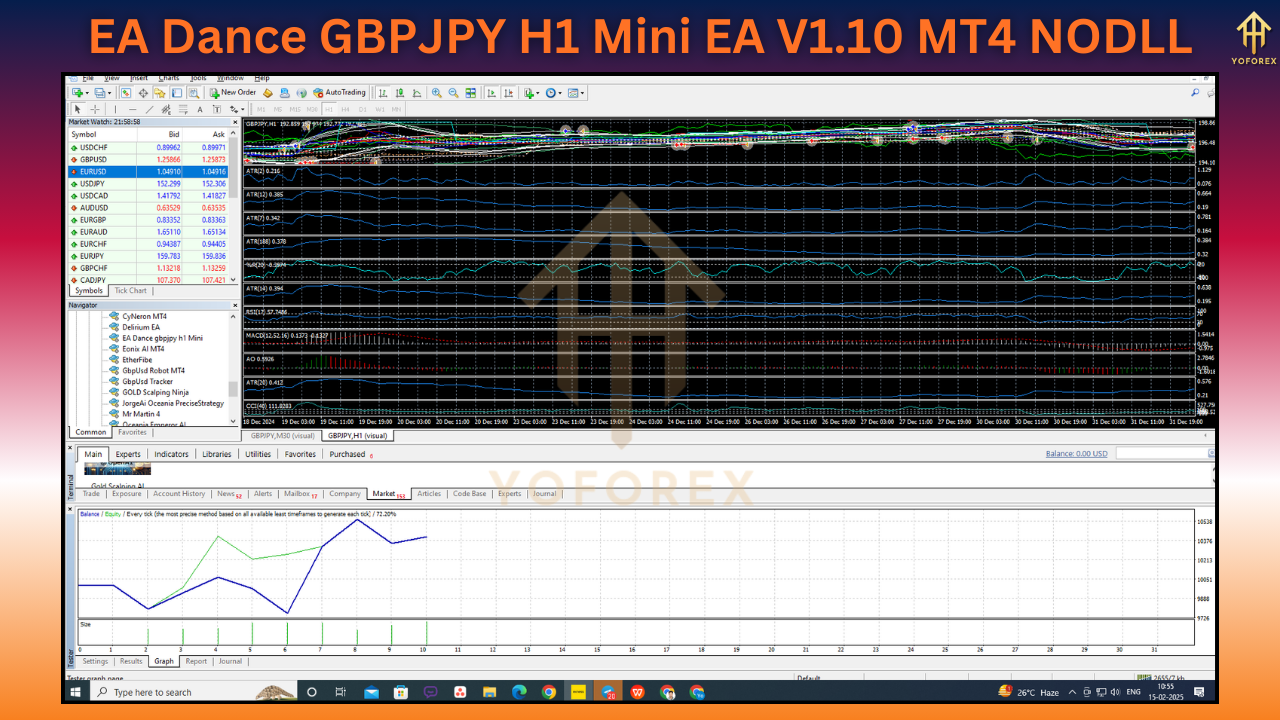
Task: Select the Arrow cursor tool
Action: (78, 110)
